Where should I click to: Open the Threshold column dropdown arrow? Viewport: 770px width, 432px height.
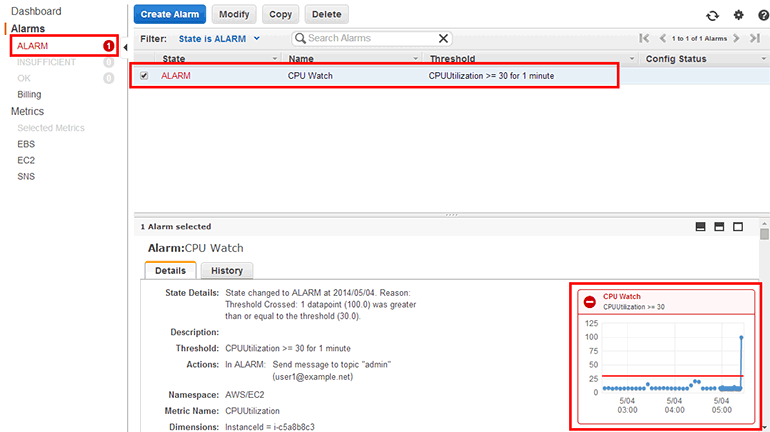[x=633, y=59]
